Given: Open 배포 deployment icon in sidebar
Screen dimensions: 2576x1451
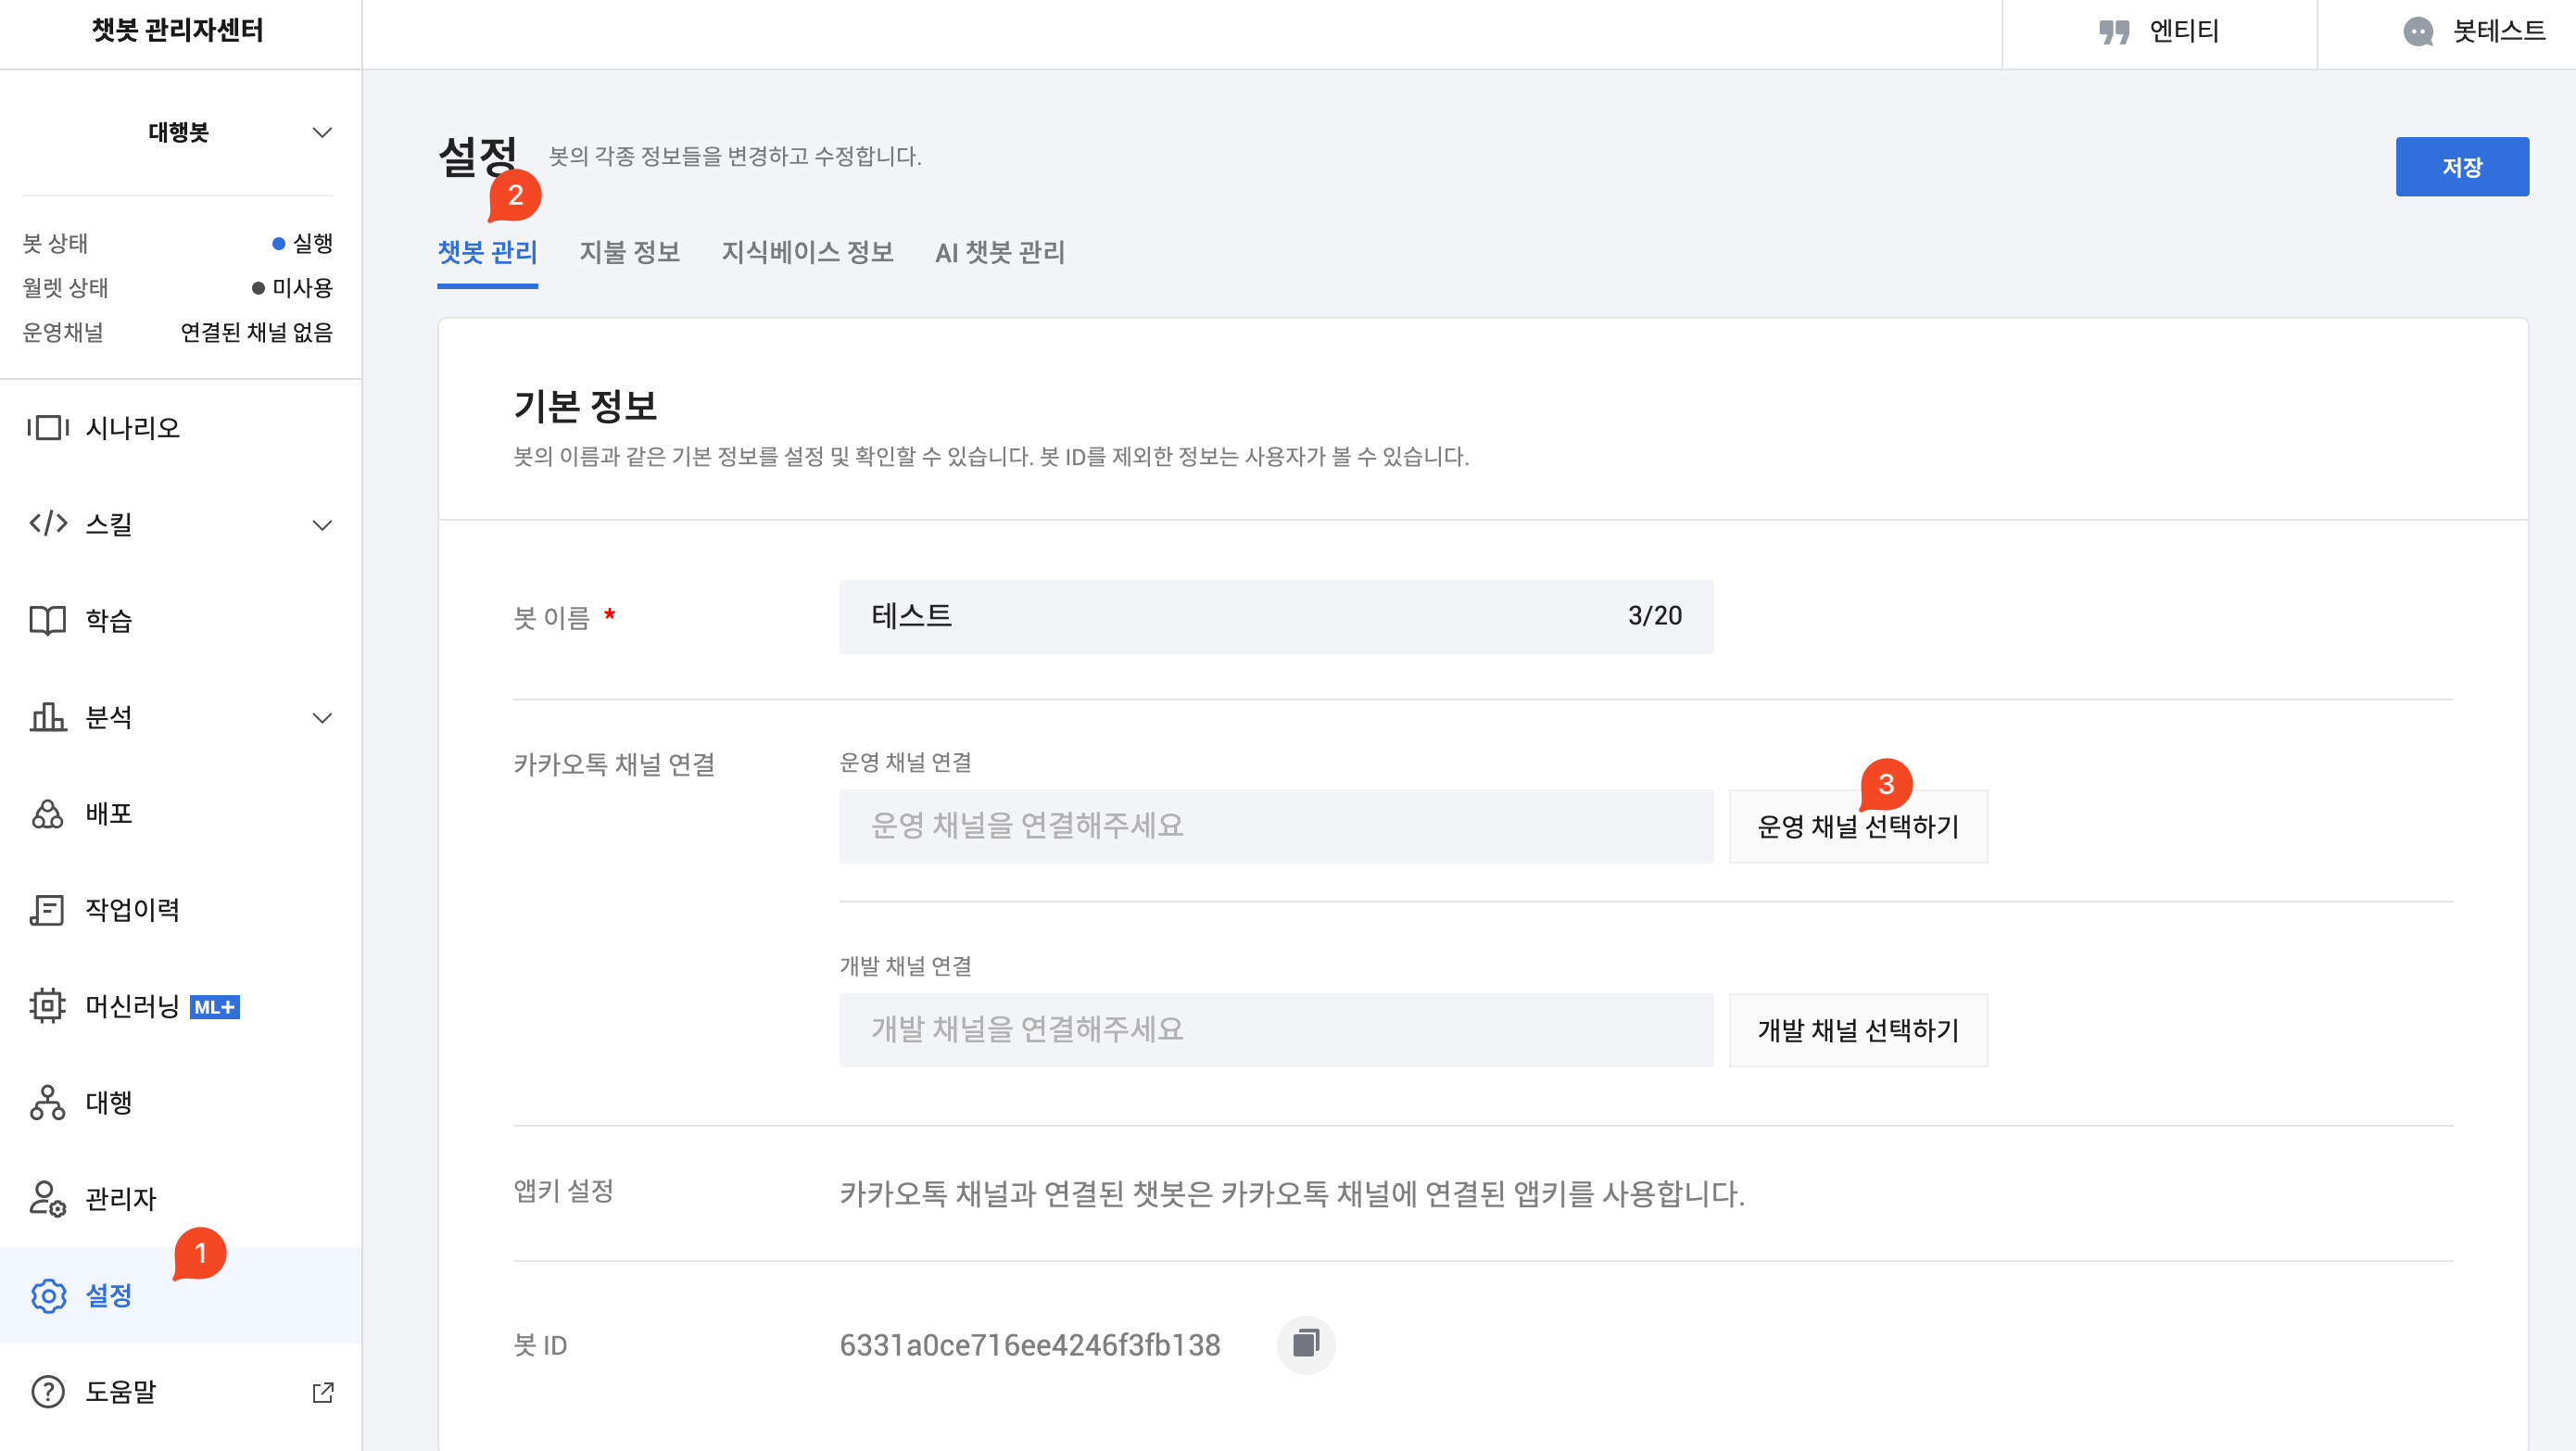Looking at the screenshot, I should point(47,814).
